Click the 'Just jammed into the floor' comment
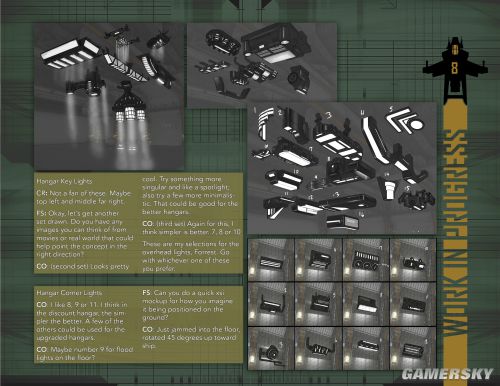Screen dimensions: 500x386 (x=191, y=337)
